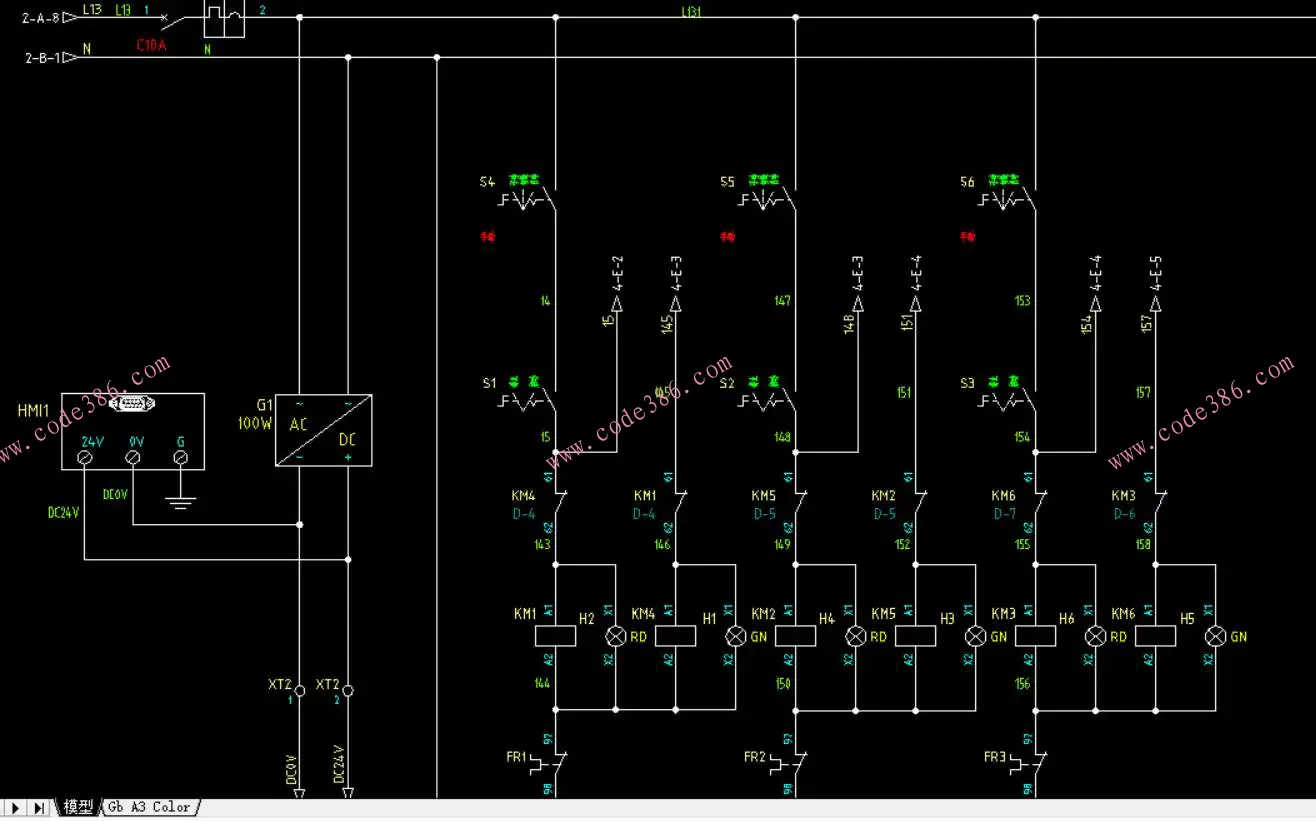
Task: Select the HMI1 serial port connector symbol
Action: click(133, 403)
